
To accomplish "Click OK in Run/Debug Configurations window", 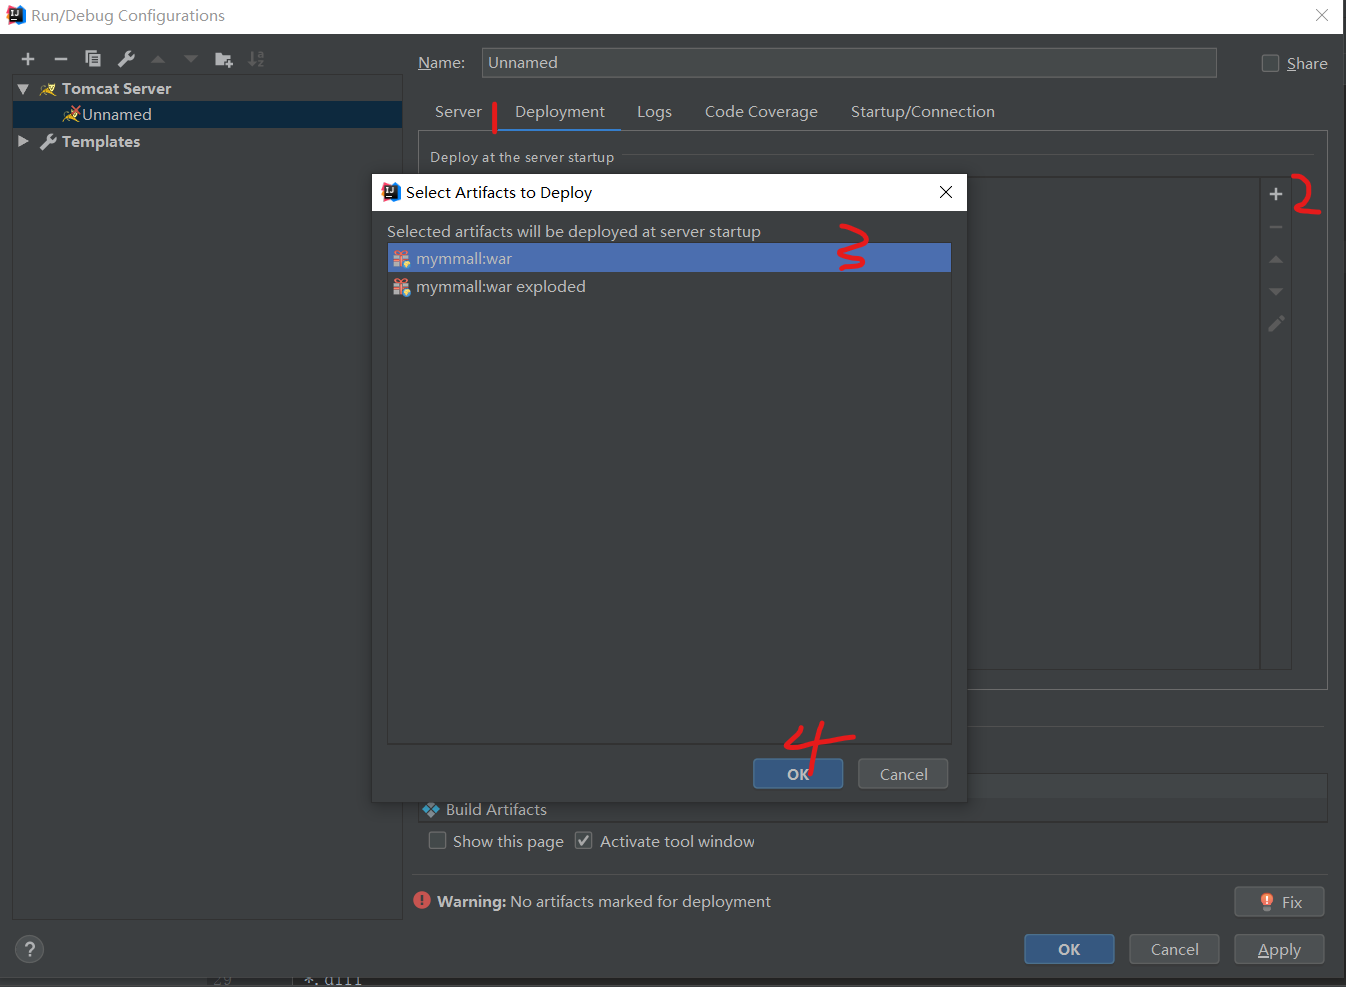I will coord(1069,949).
